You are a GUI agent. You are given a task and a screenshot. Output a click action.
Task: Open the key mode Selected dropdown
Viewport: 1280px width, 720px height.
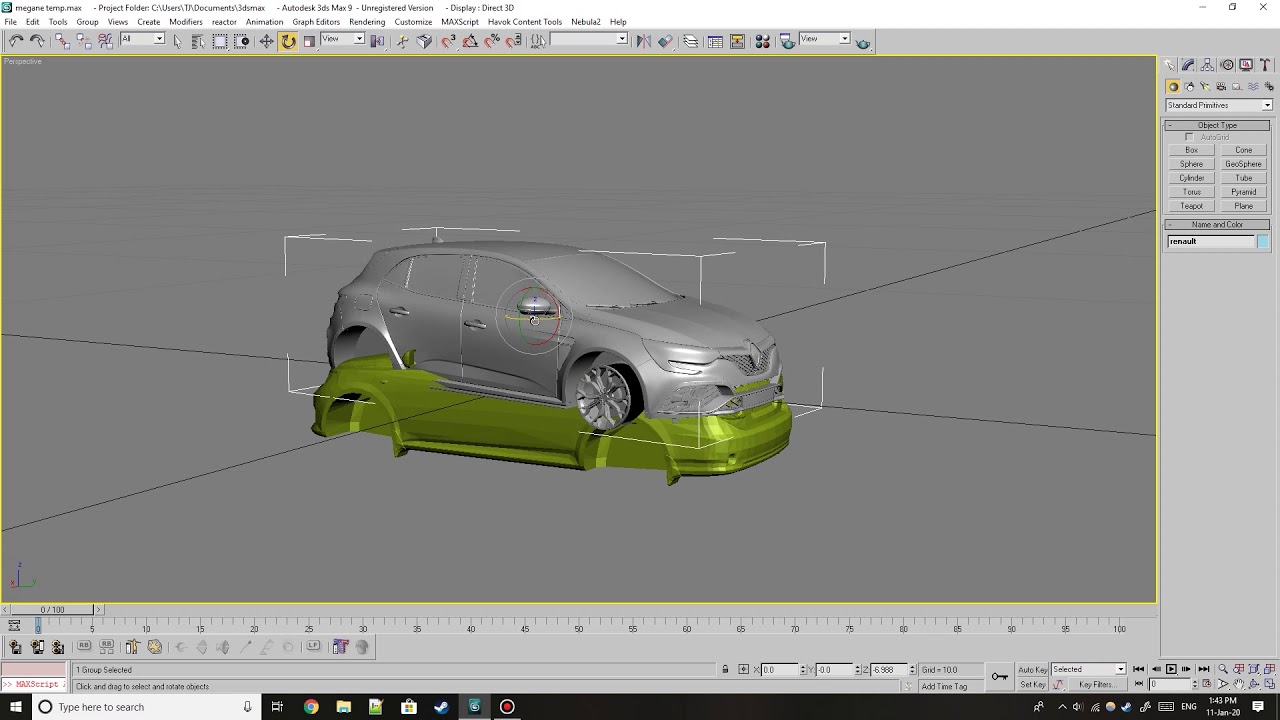click(x=1088, y=669)
